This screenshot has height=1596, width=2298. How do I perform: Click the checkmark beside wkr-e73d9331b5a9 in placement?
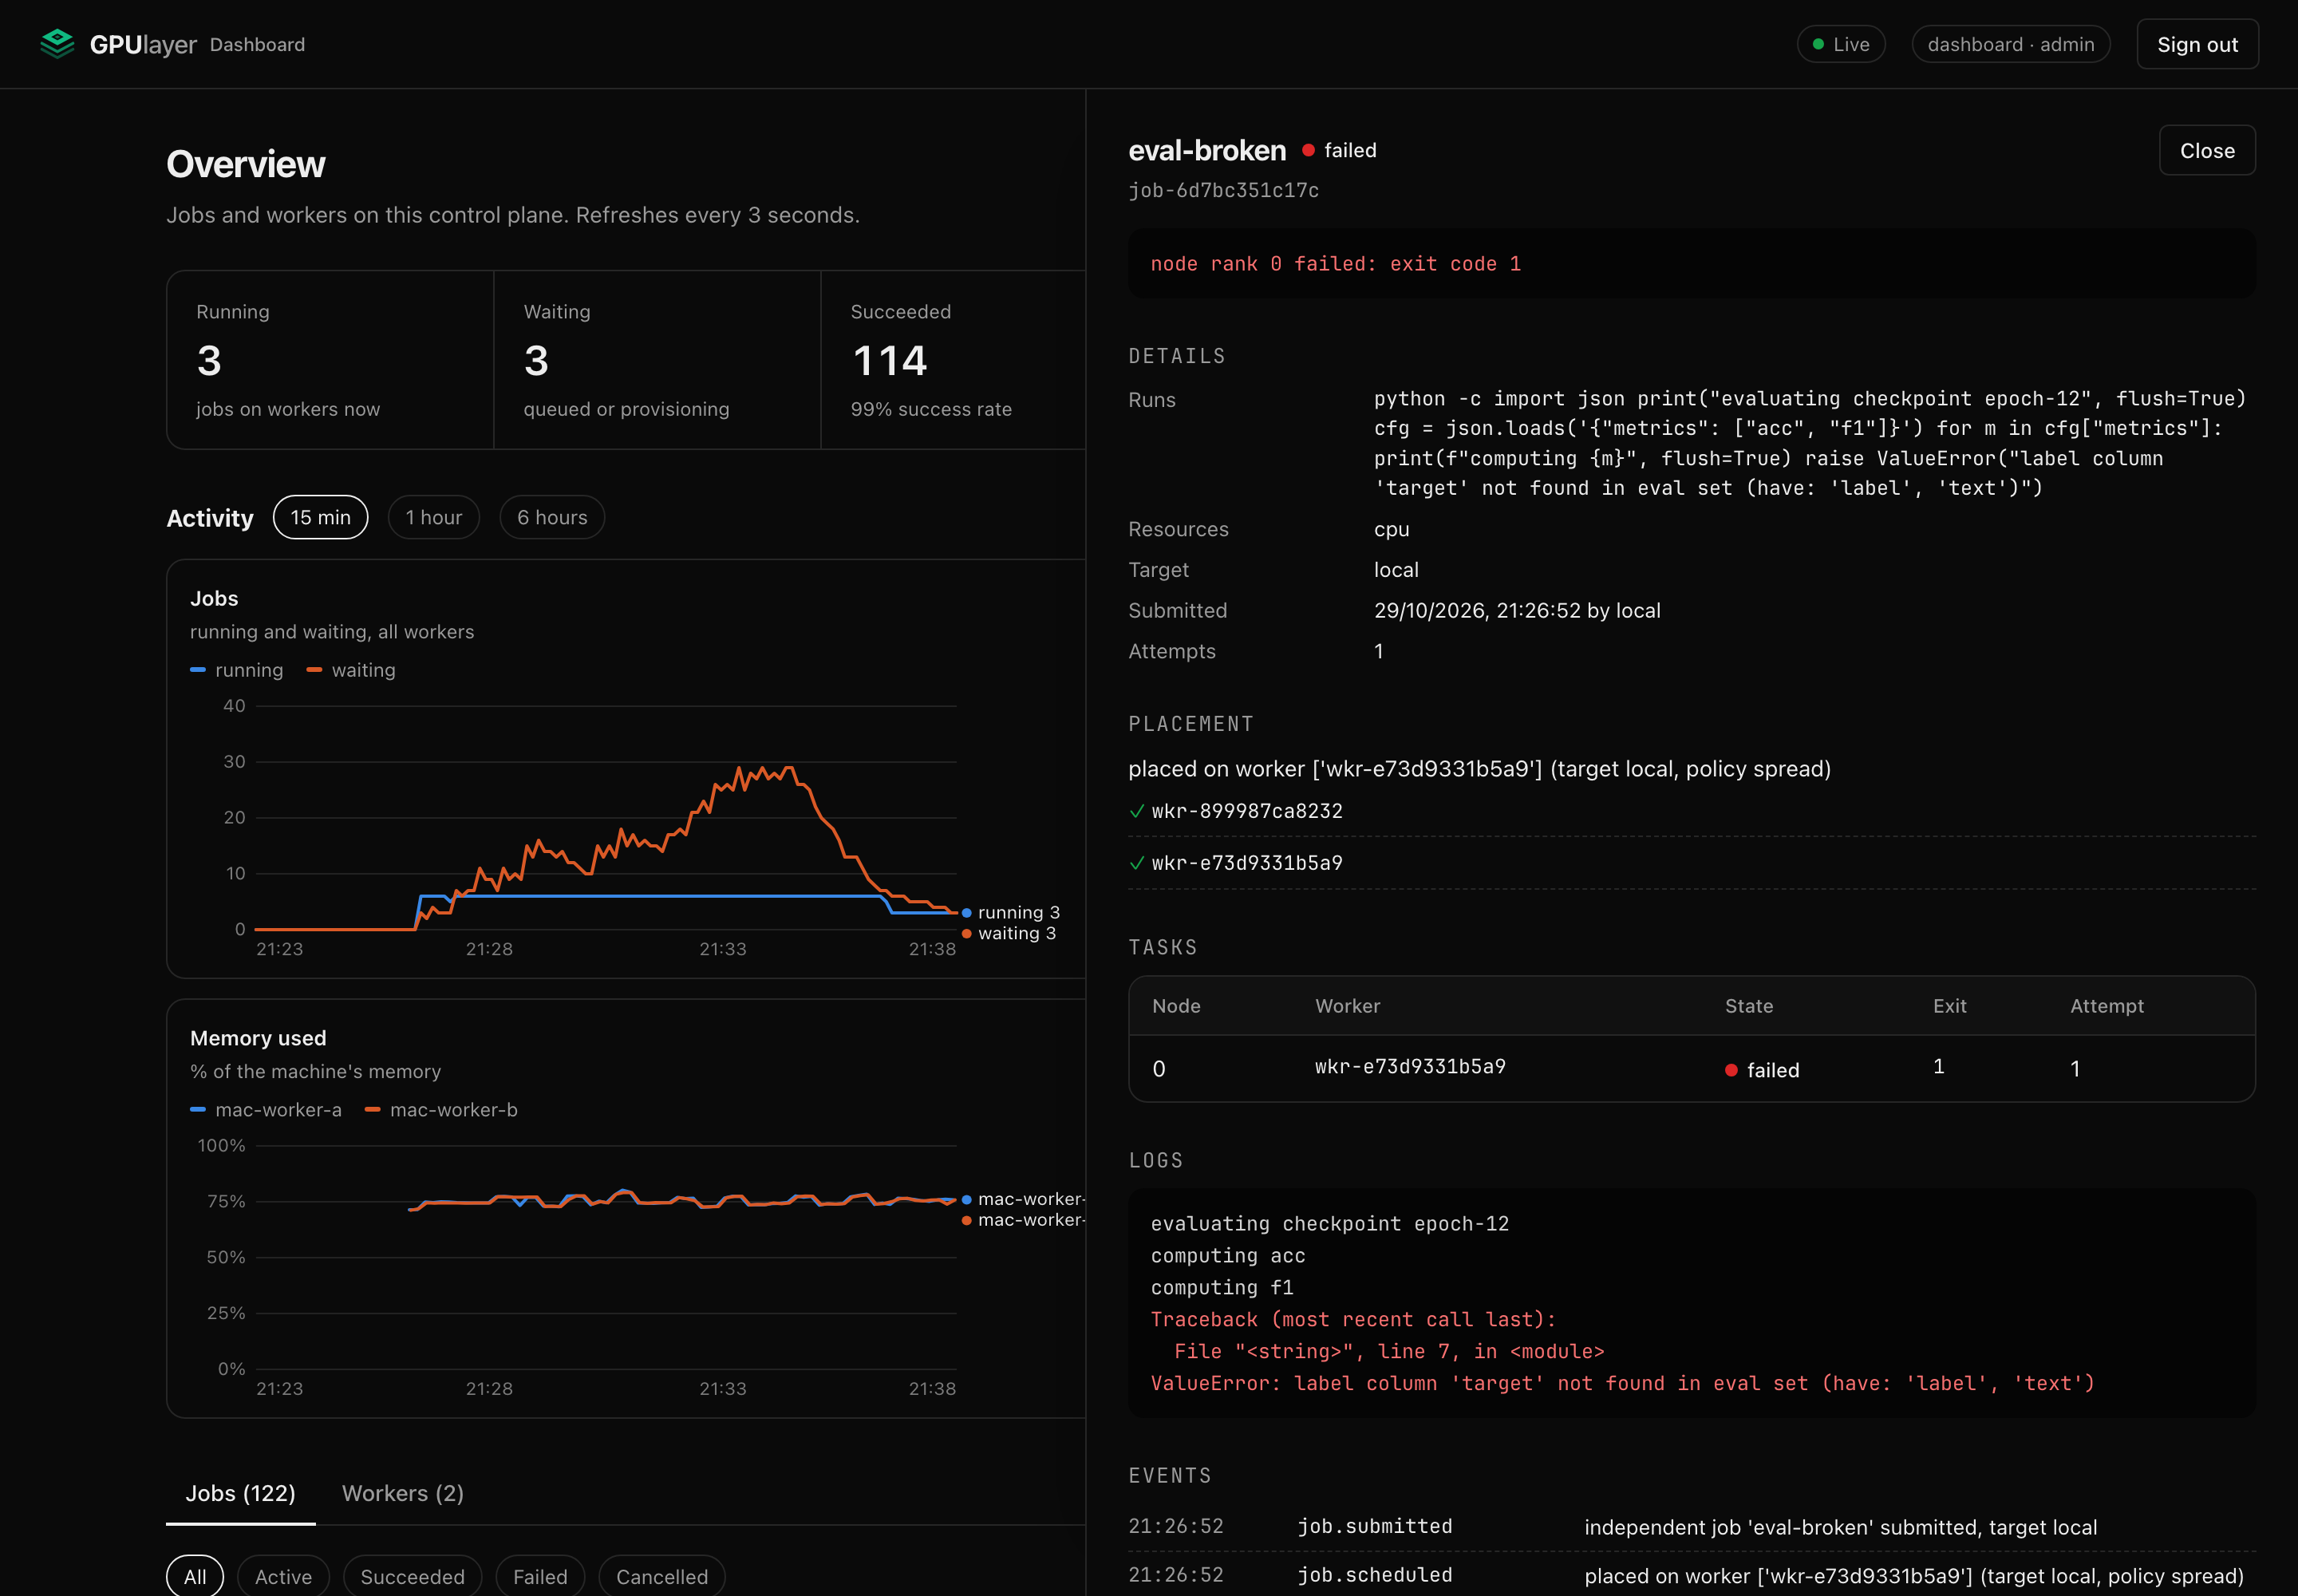pos(1136,863)
